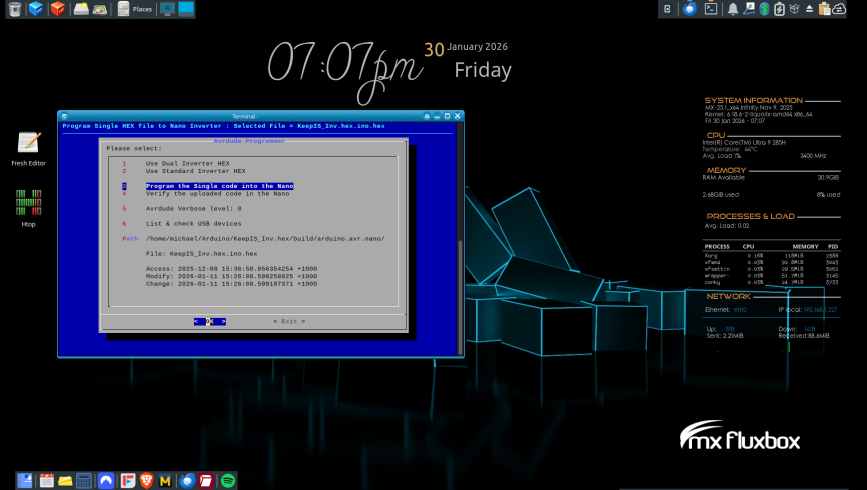This screenshot has width=867, height=490.
Task: Open the calendar app in the dock
Action: coord(46,481)
